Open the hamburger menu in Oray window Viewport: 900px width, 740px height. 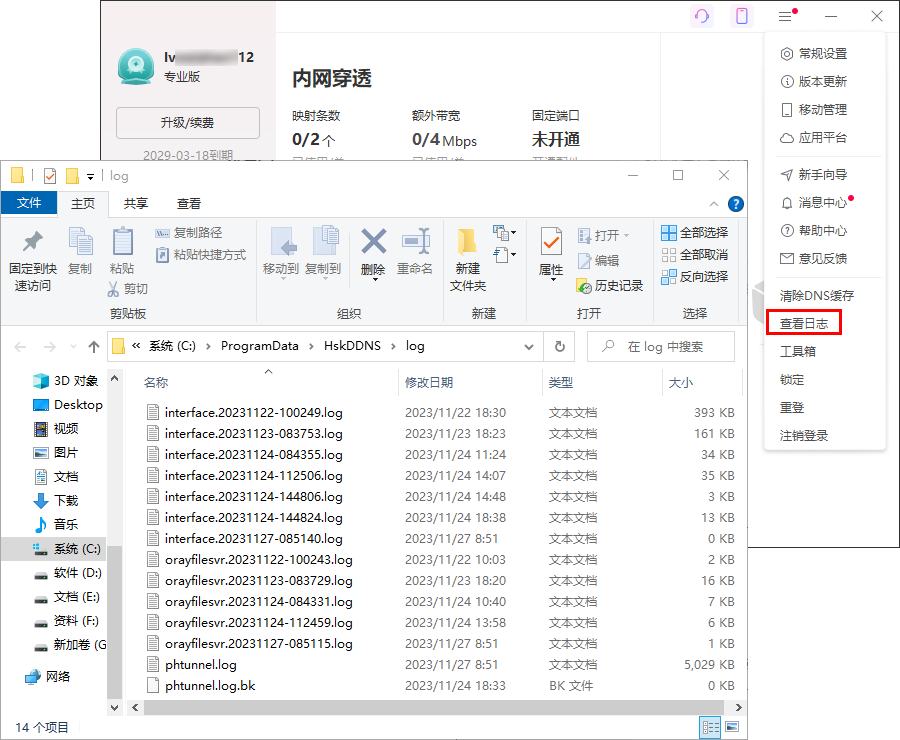[x=785, y=16]
